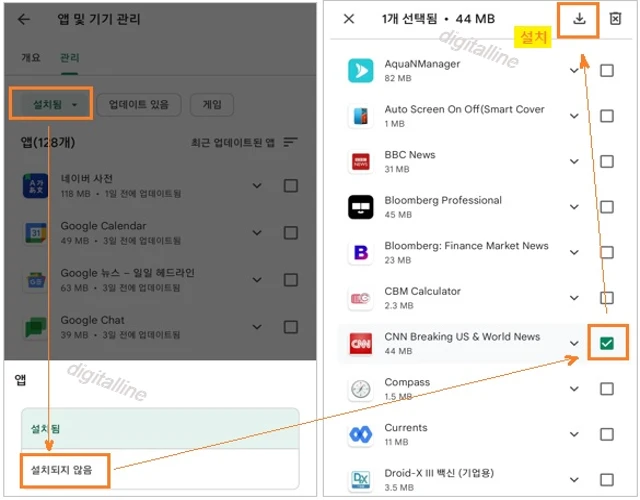Tap the Compass app icon
Viewport: 640px width, 500px height.
pos(360,389)
